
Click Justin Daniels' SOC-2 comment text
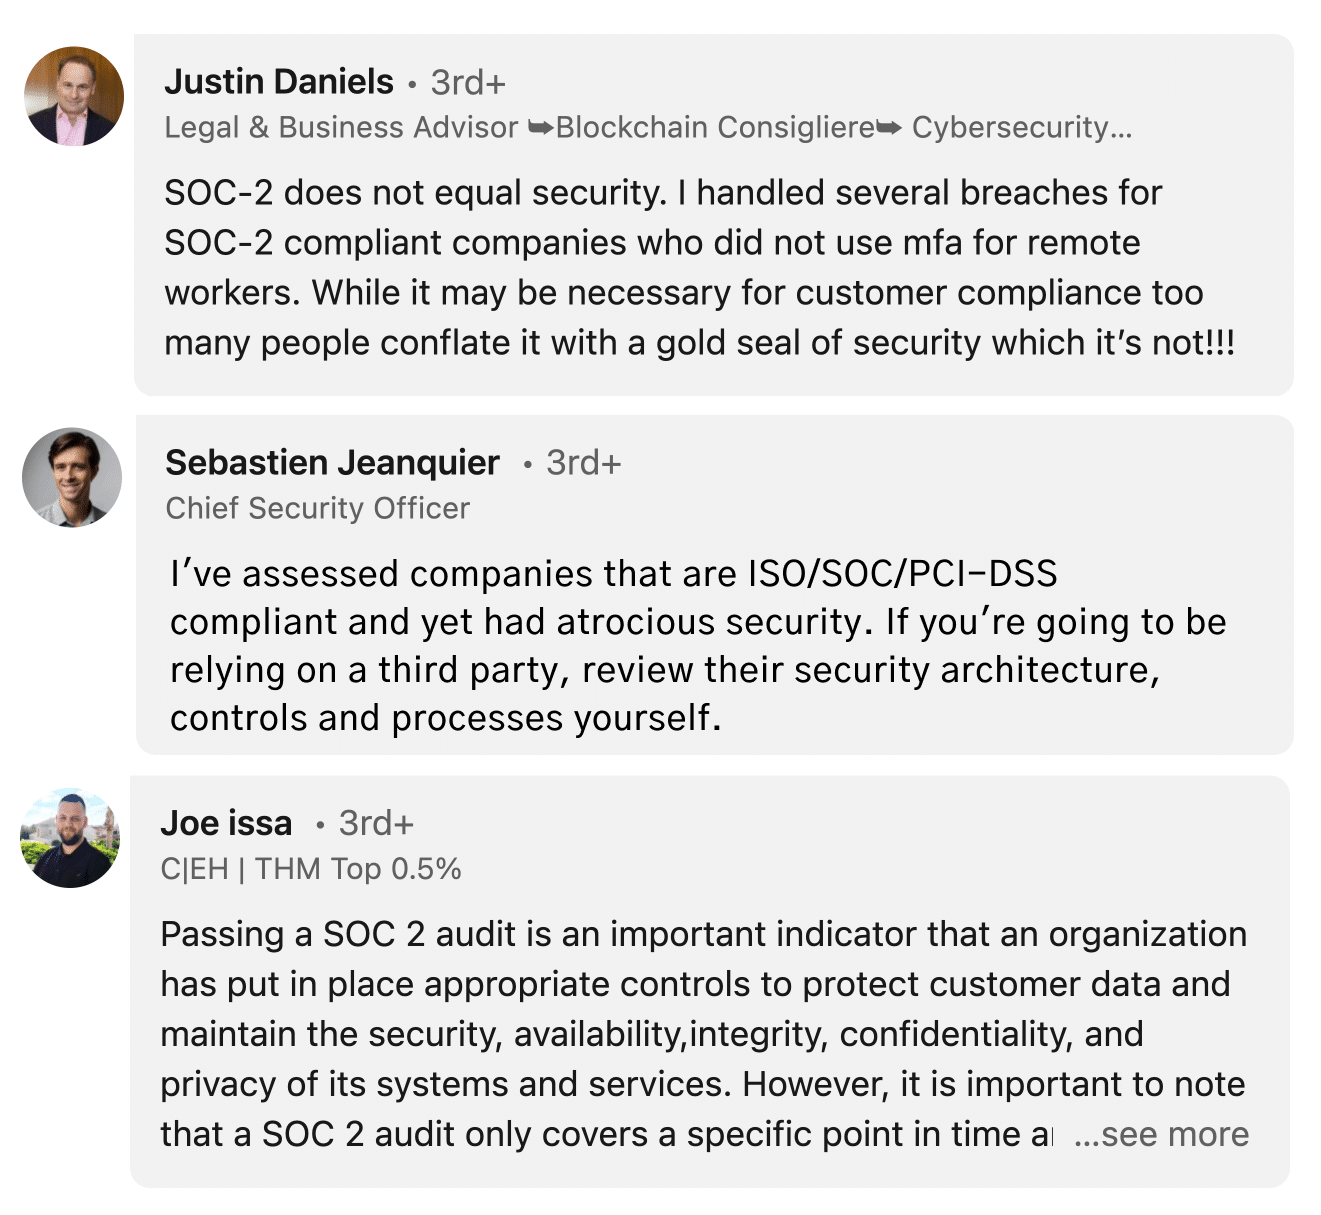click(700, 267)
